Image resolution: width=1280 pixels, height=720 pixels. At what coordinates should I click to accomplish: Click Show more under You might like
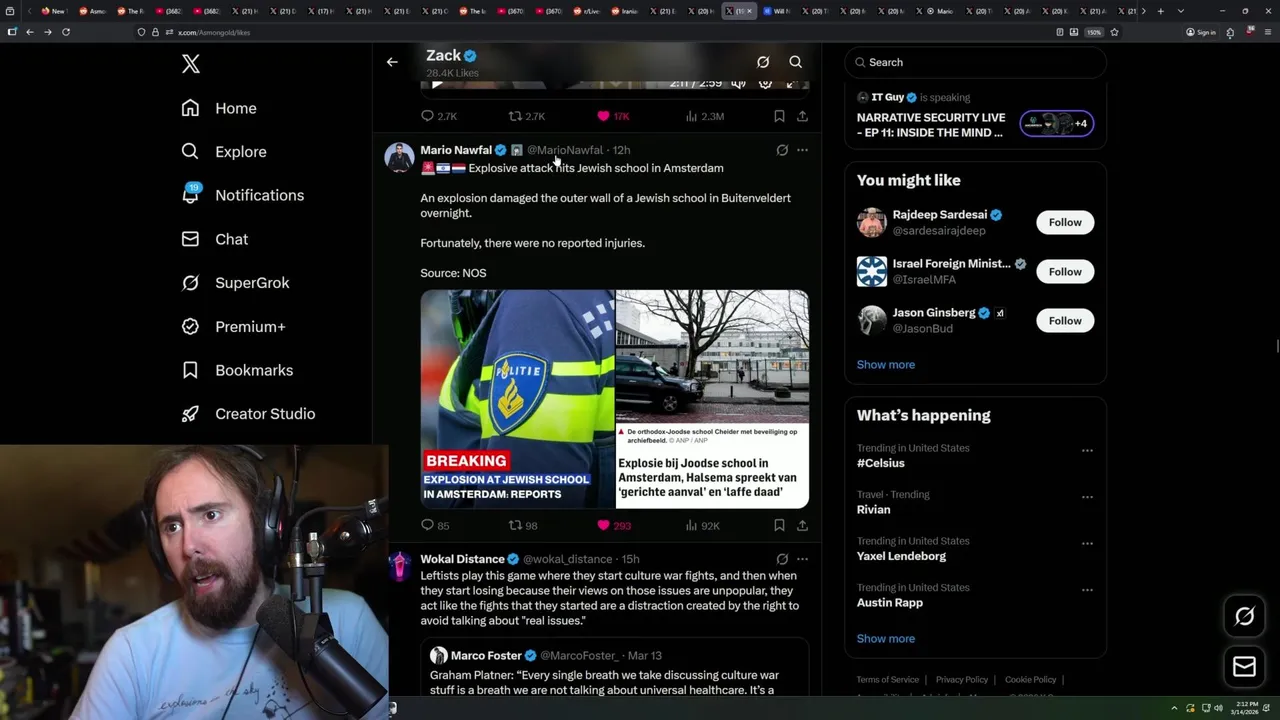[886, 364]
